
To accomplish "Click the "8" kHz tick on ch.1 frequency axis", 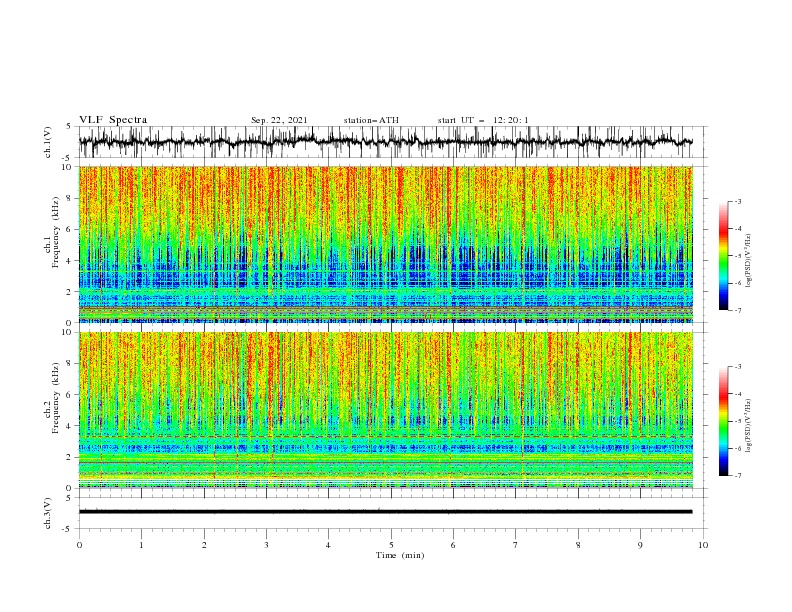I will (x=71, y=198).
